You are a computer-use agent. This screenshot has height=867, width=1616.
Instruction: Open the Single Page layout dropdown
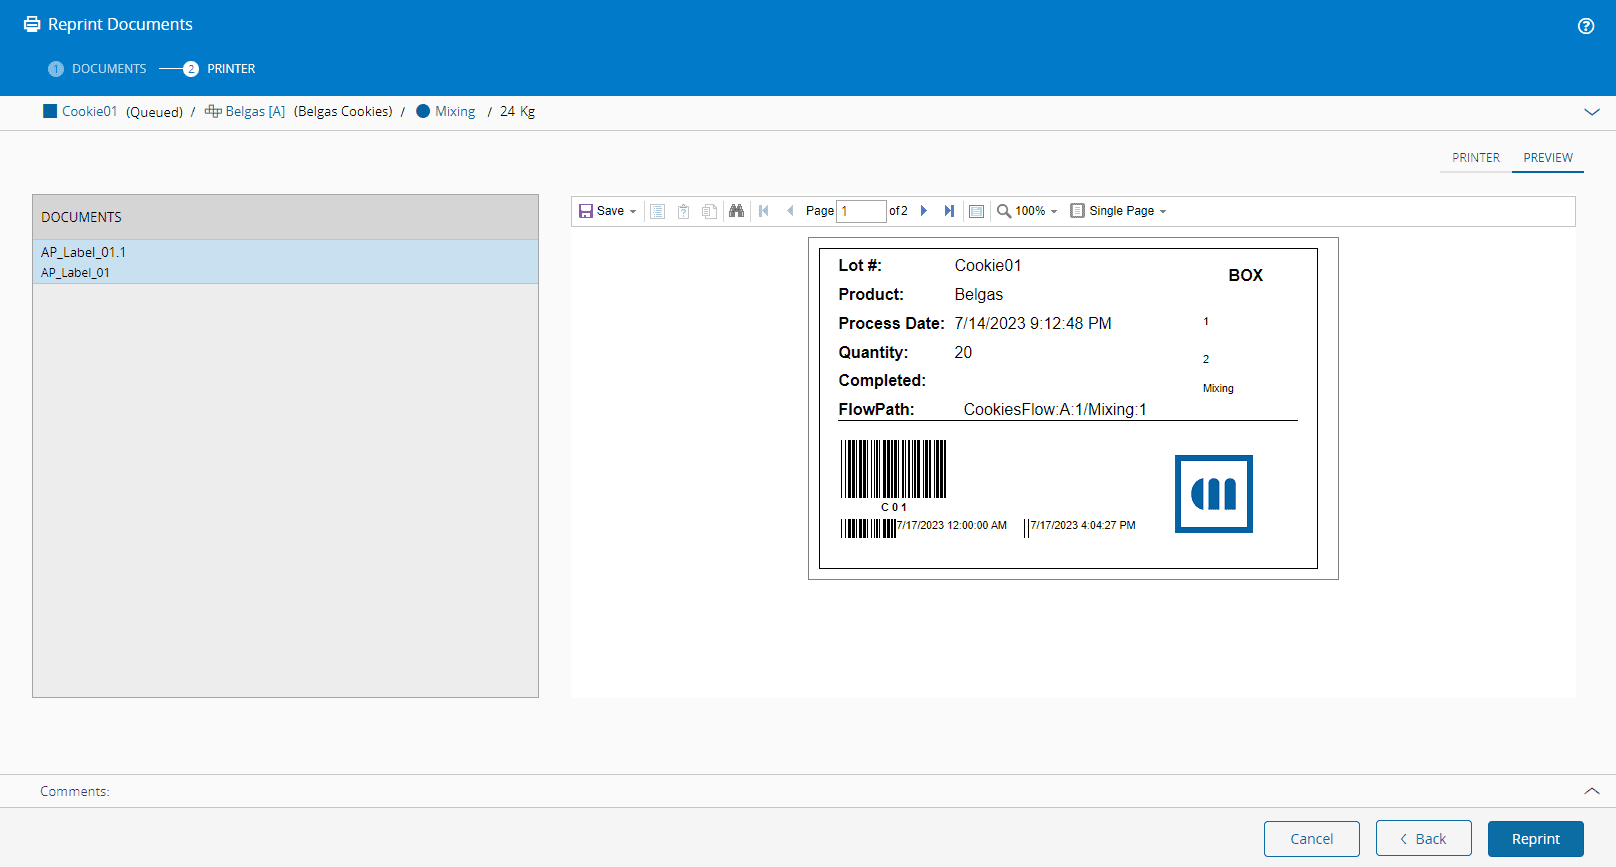tap(1119, 211)
